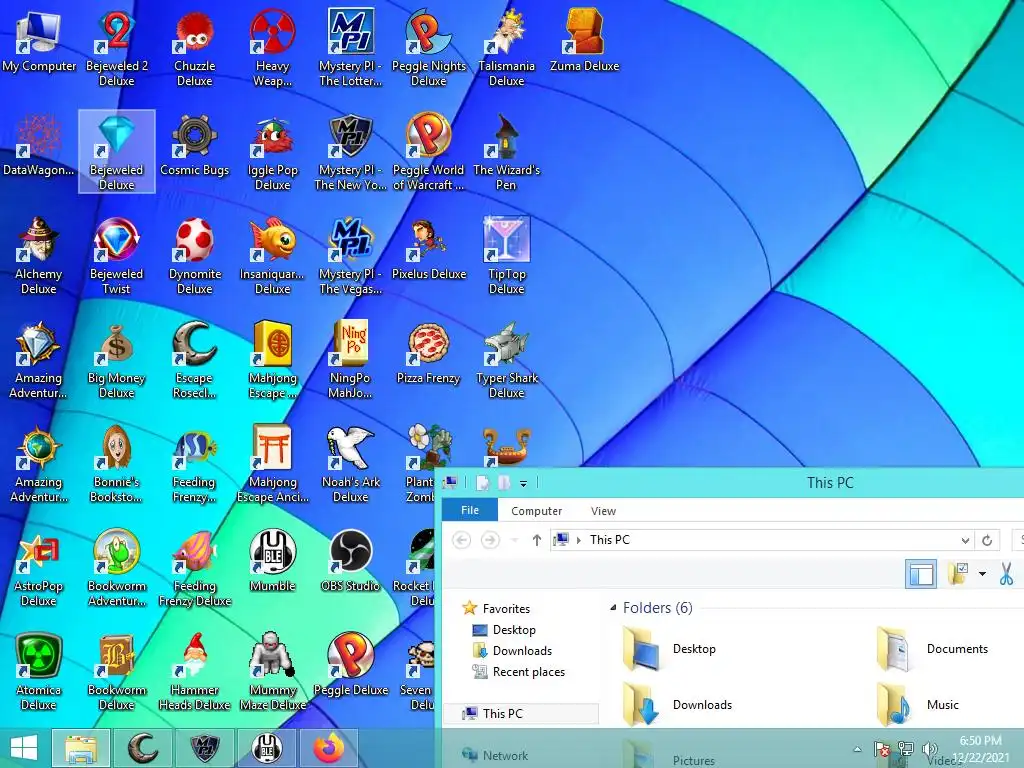Launch Bookworm Deluxe book icon
Viewport: 1024px width, 768px height.
[x=117, y=671]
